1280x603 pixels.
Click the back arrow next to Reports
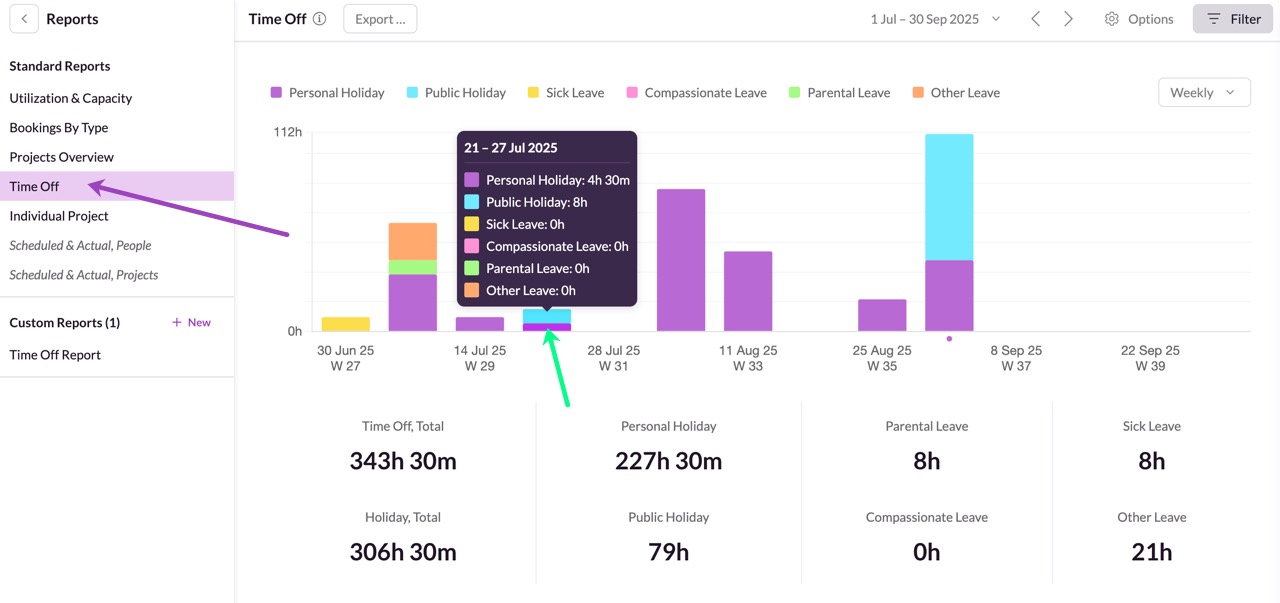click(x=24, y=19)
